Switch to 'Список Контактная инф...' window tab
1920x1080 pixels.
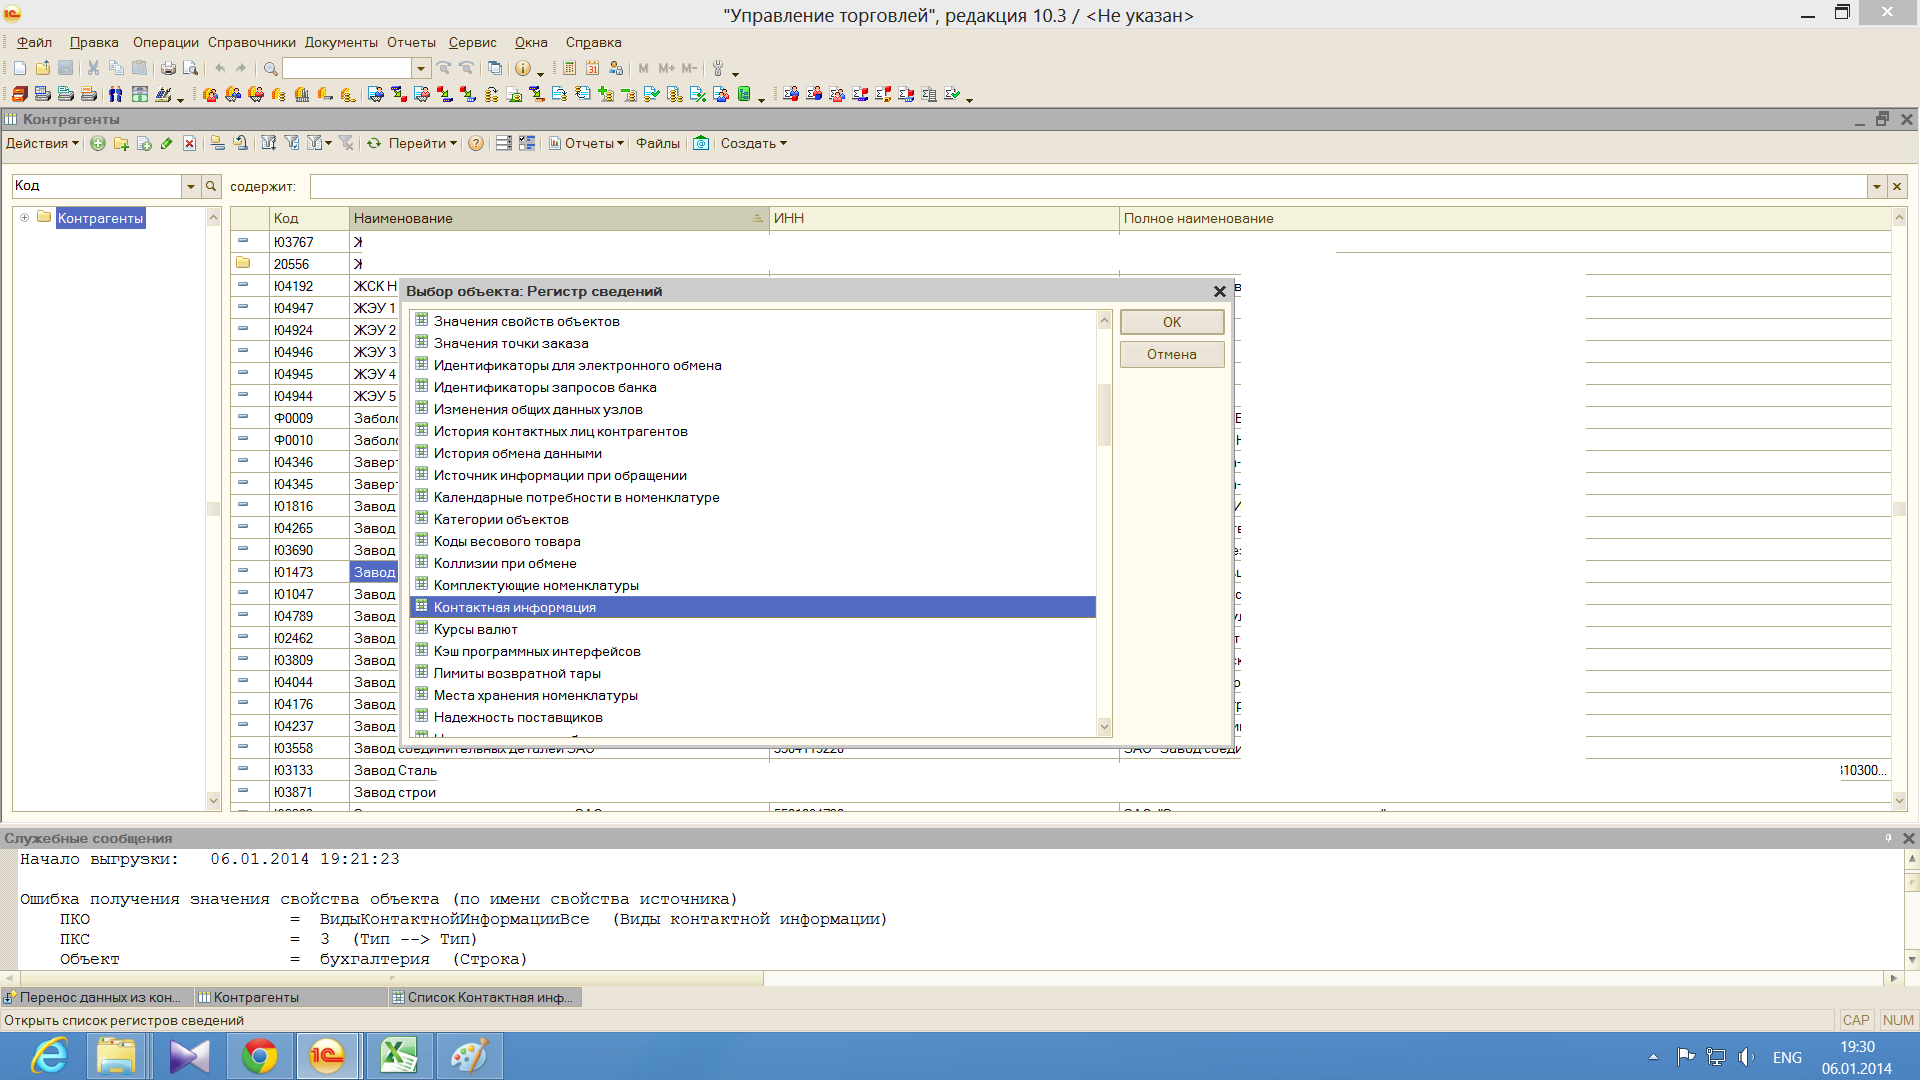[484, 997]
